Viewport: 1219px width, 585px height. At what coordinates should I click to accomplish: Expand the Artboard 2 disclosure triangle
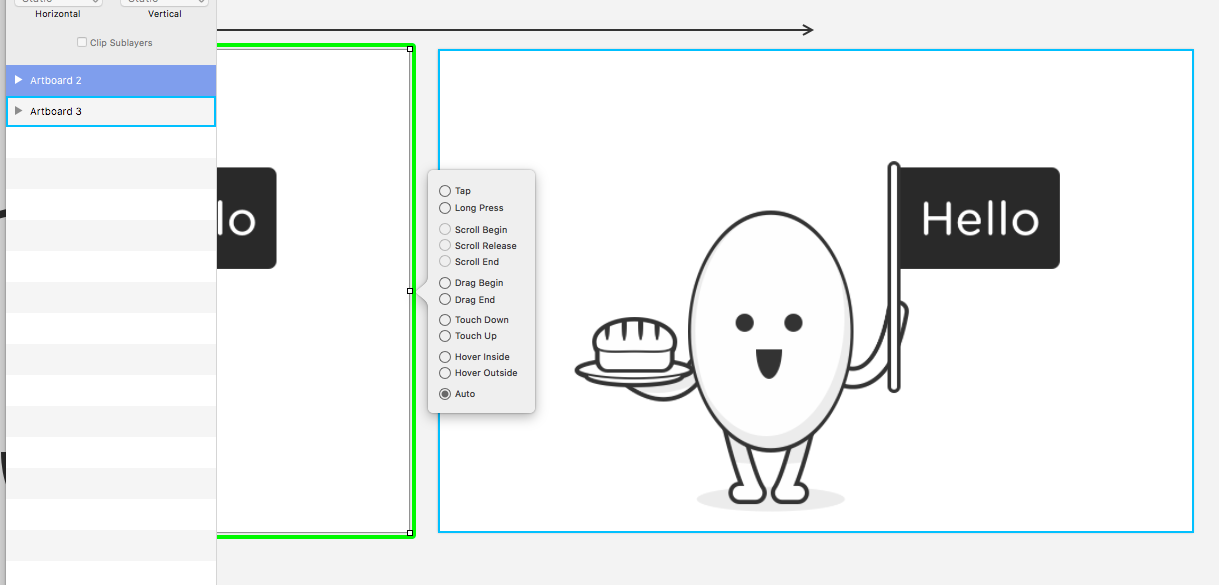tap(18, 80)
